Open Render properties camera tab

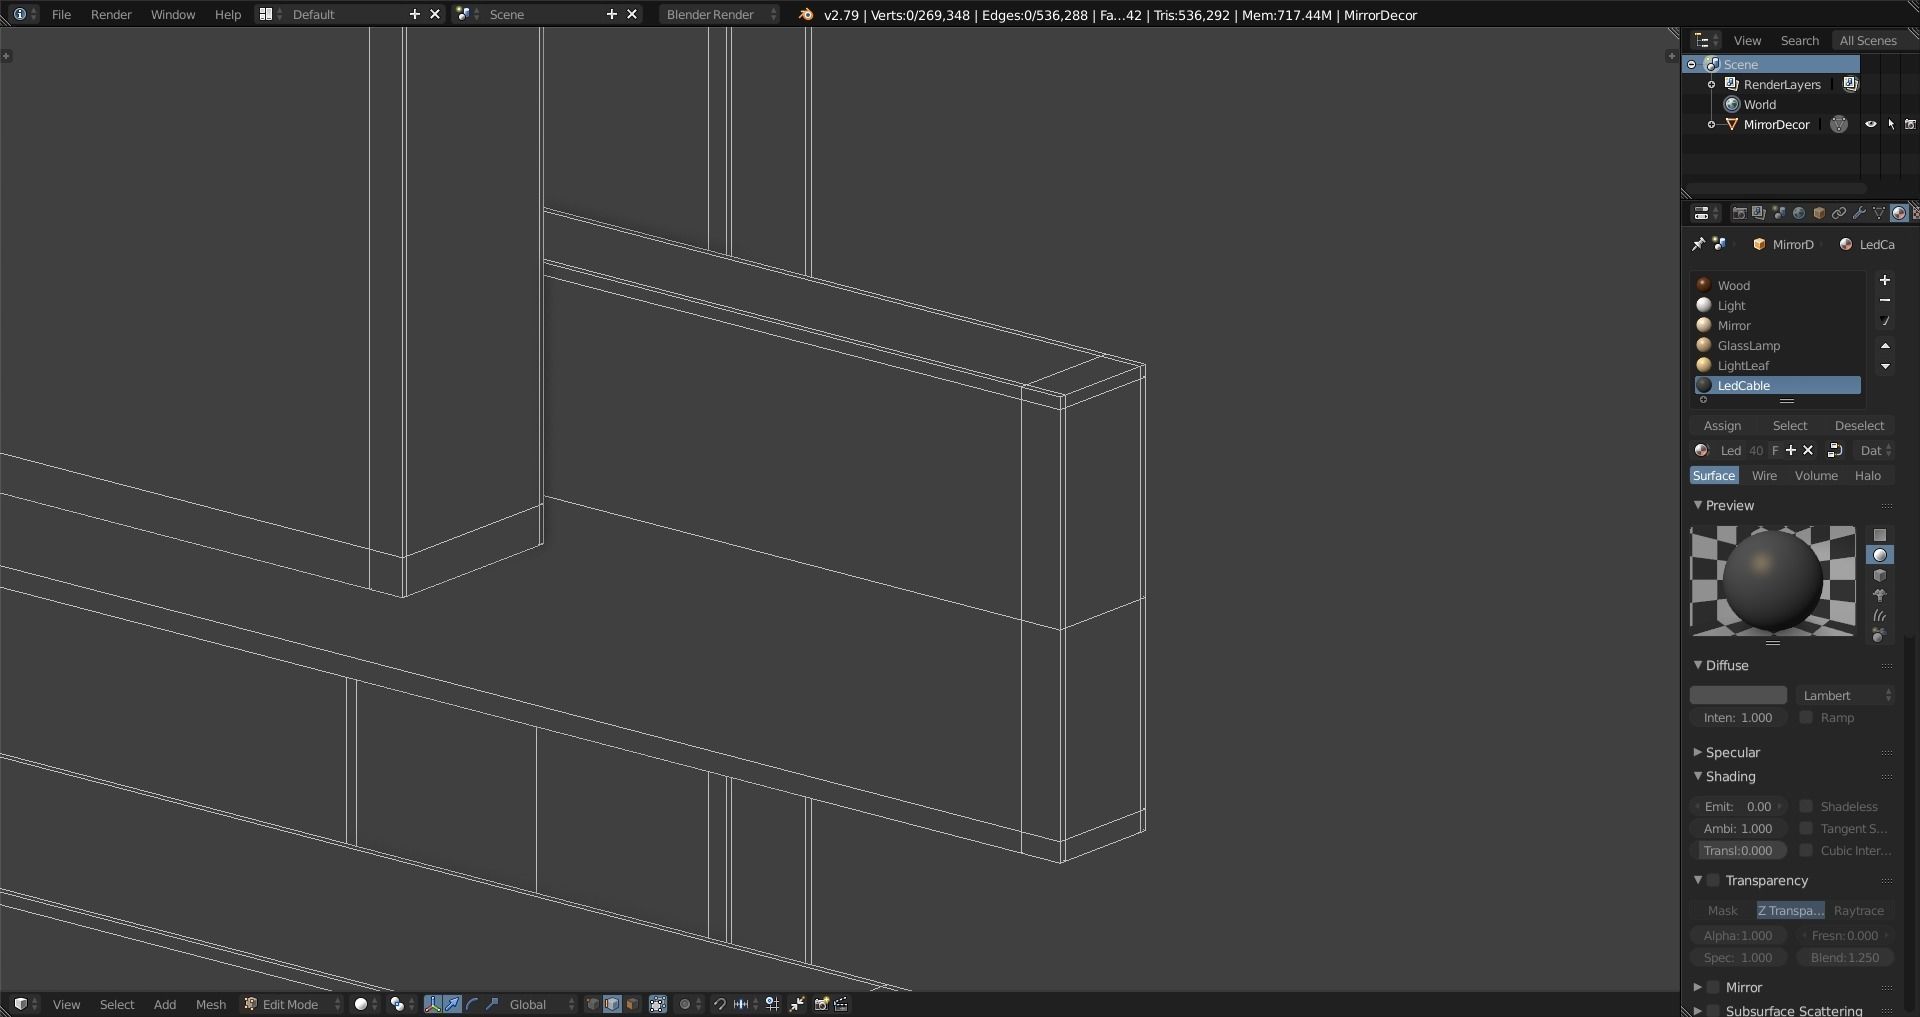(x=1739, y=213)
